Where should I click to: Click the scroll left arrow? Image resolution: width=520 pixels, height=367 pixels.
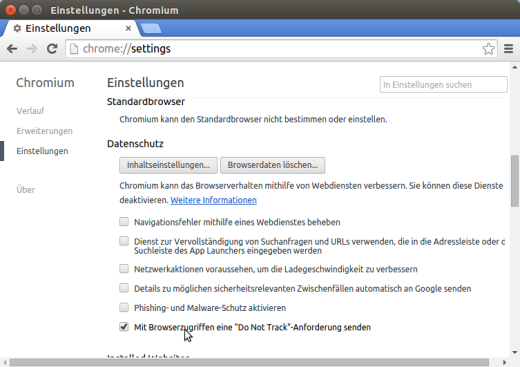[5, 362]
